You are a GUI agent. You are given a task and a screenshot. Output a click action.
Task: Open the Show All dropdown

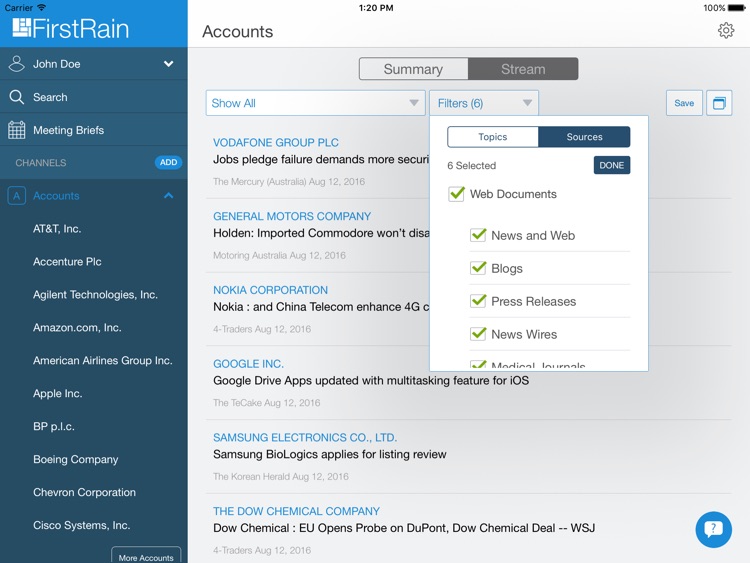point(315,103)
